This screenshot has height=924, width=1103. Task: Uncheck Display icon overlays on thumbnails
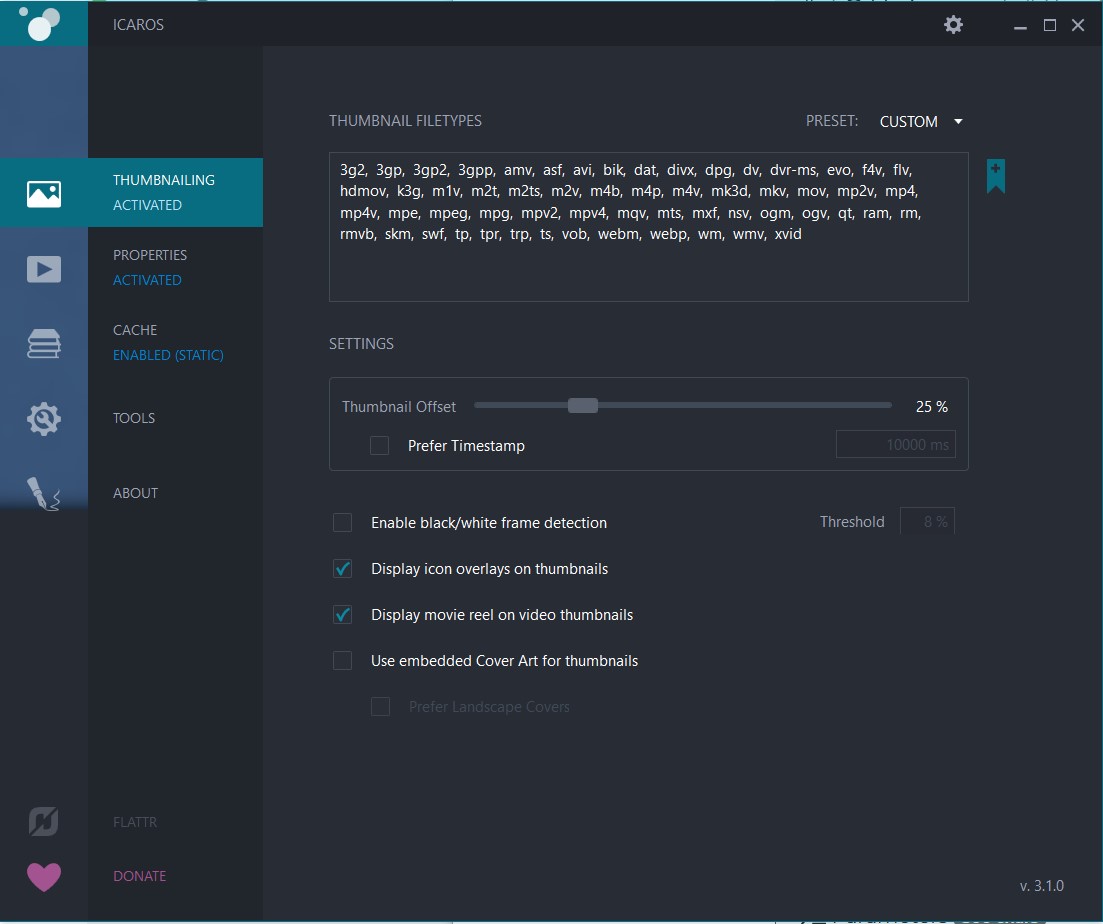coord(343,569)
